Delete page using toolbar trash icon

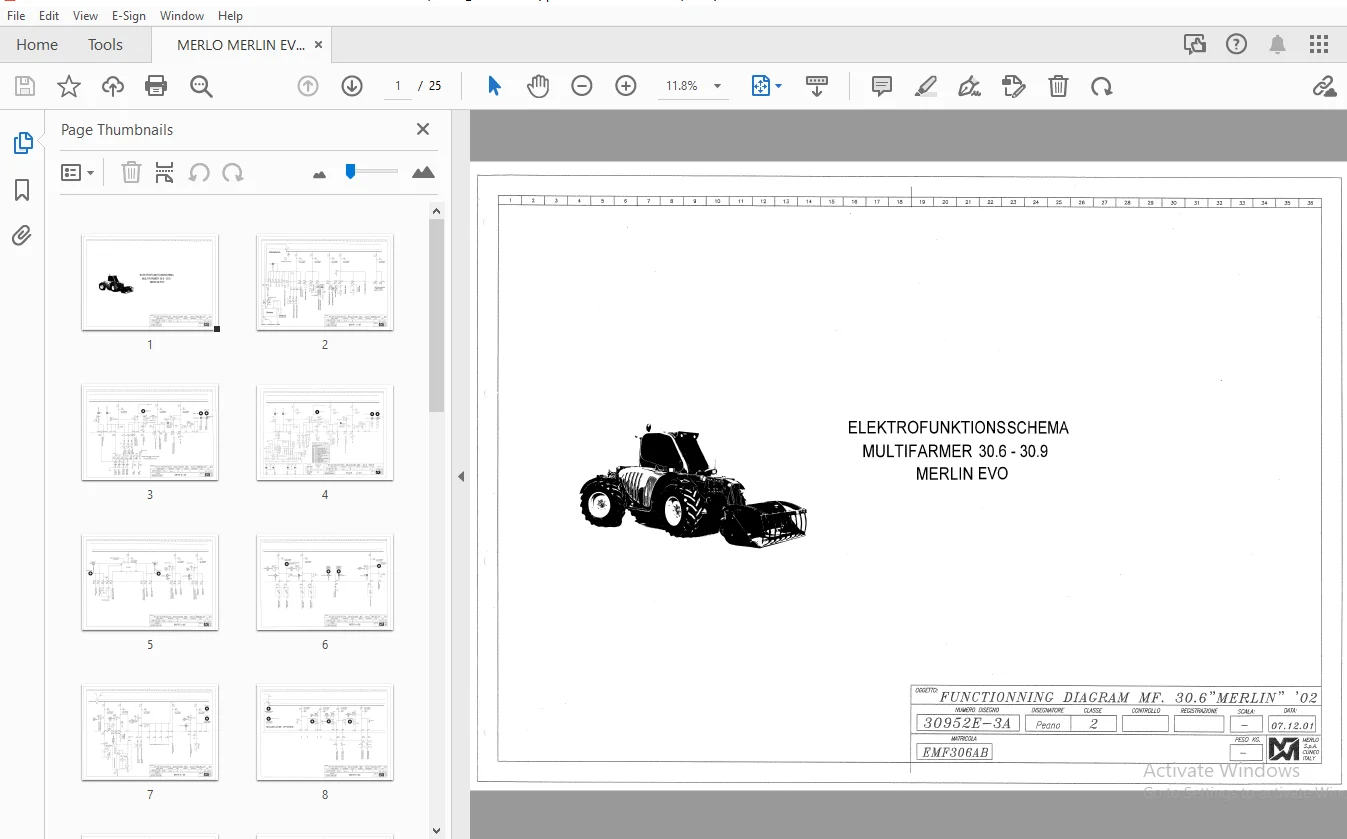coord(1058,86)
